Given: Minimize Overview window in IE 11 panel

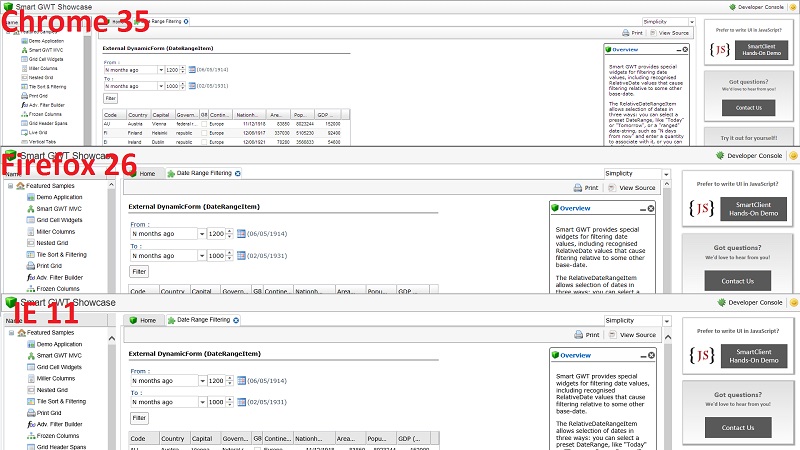Looking at the screenshot, I should tap(641, 354).
